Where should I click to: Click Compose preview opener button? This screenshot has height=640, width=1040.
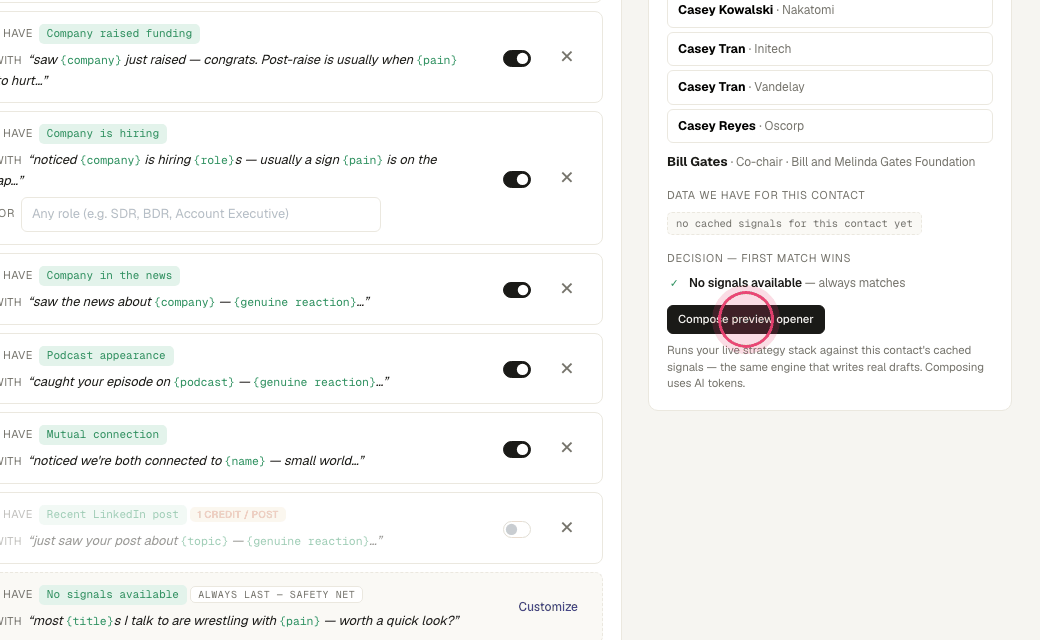pyautogui.click(x=746, y=319)
